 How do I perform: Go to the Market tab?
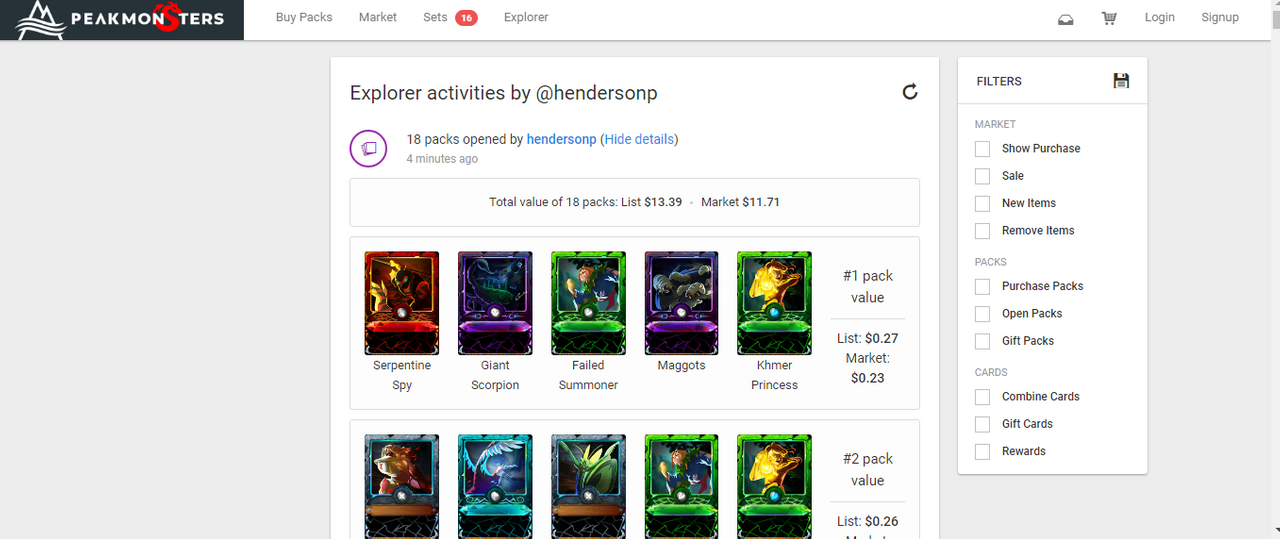378,17
